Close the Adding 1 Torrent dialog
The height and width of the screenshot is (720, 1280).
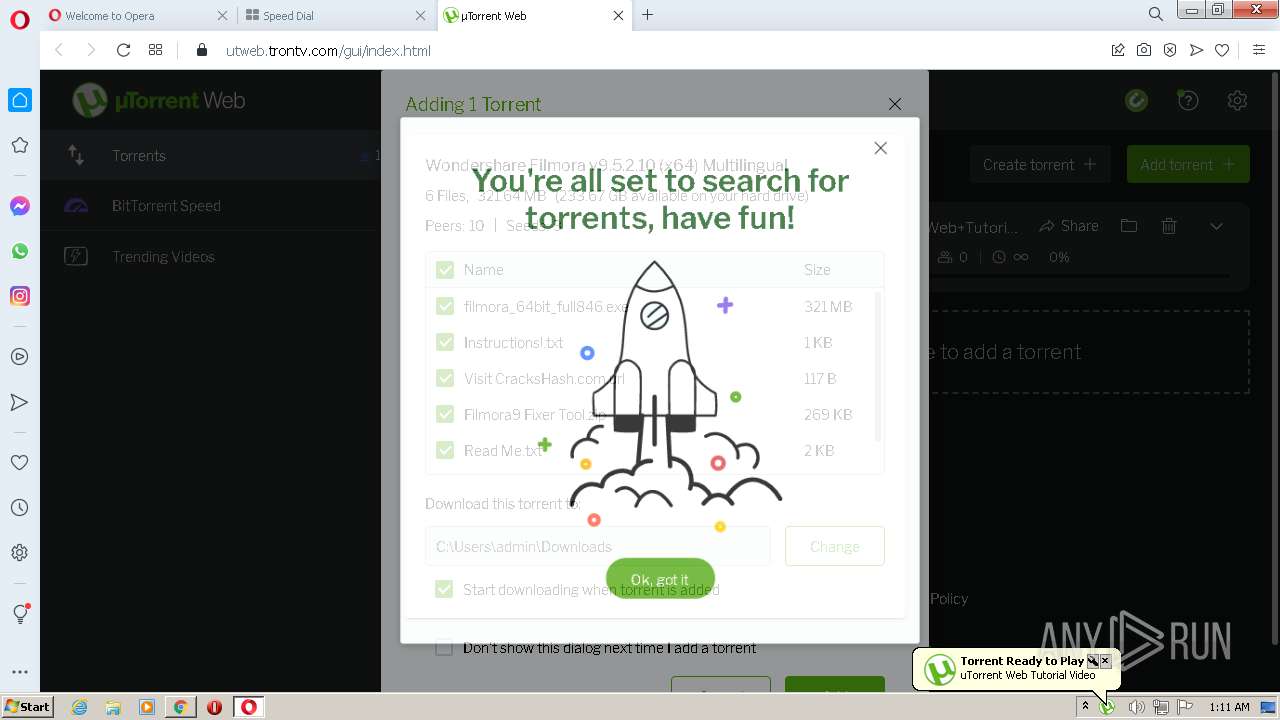point(895,104)
